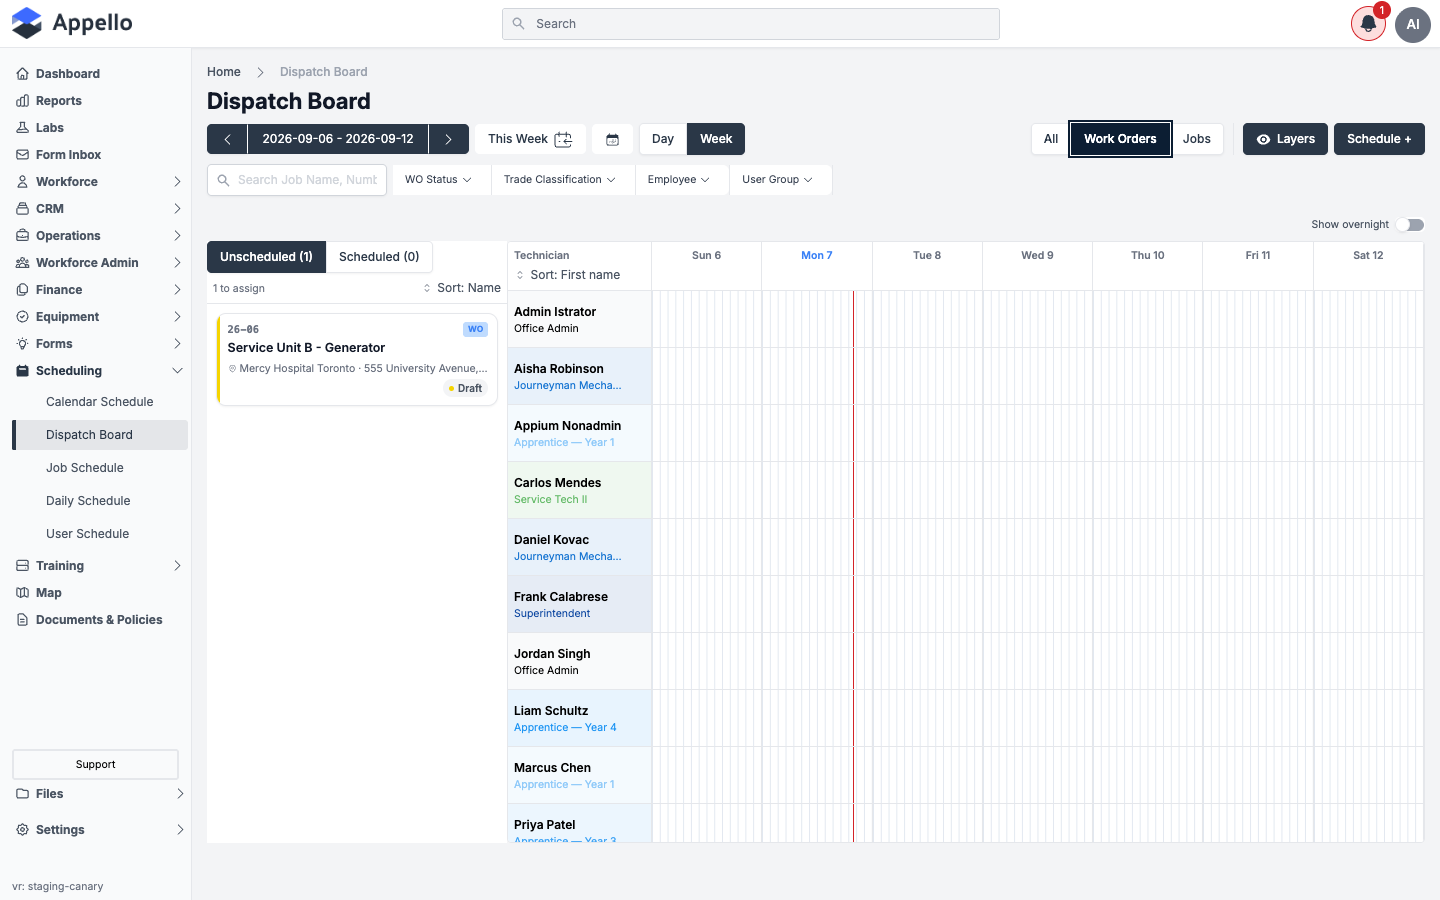This screenshot has width=1440, height=900.
Task: Click the CRM icon in sidebar
Action: (x=22, y=209)
